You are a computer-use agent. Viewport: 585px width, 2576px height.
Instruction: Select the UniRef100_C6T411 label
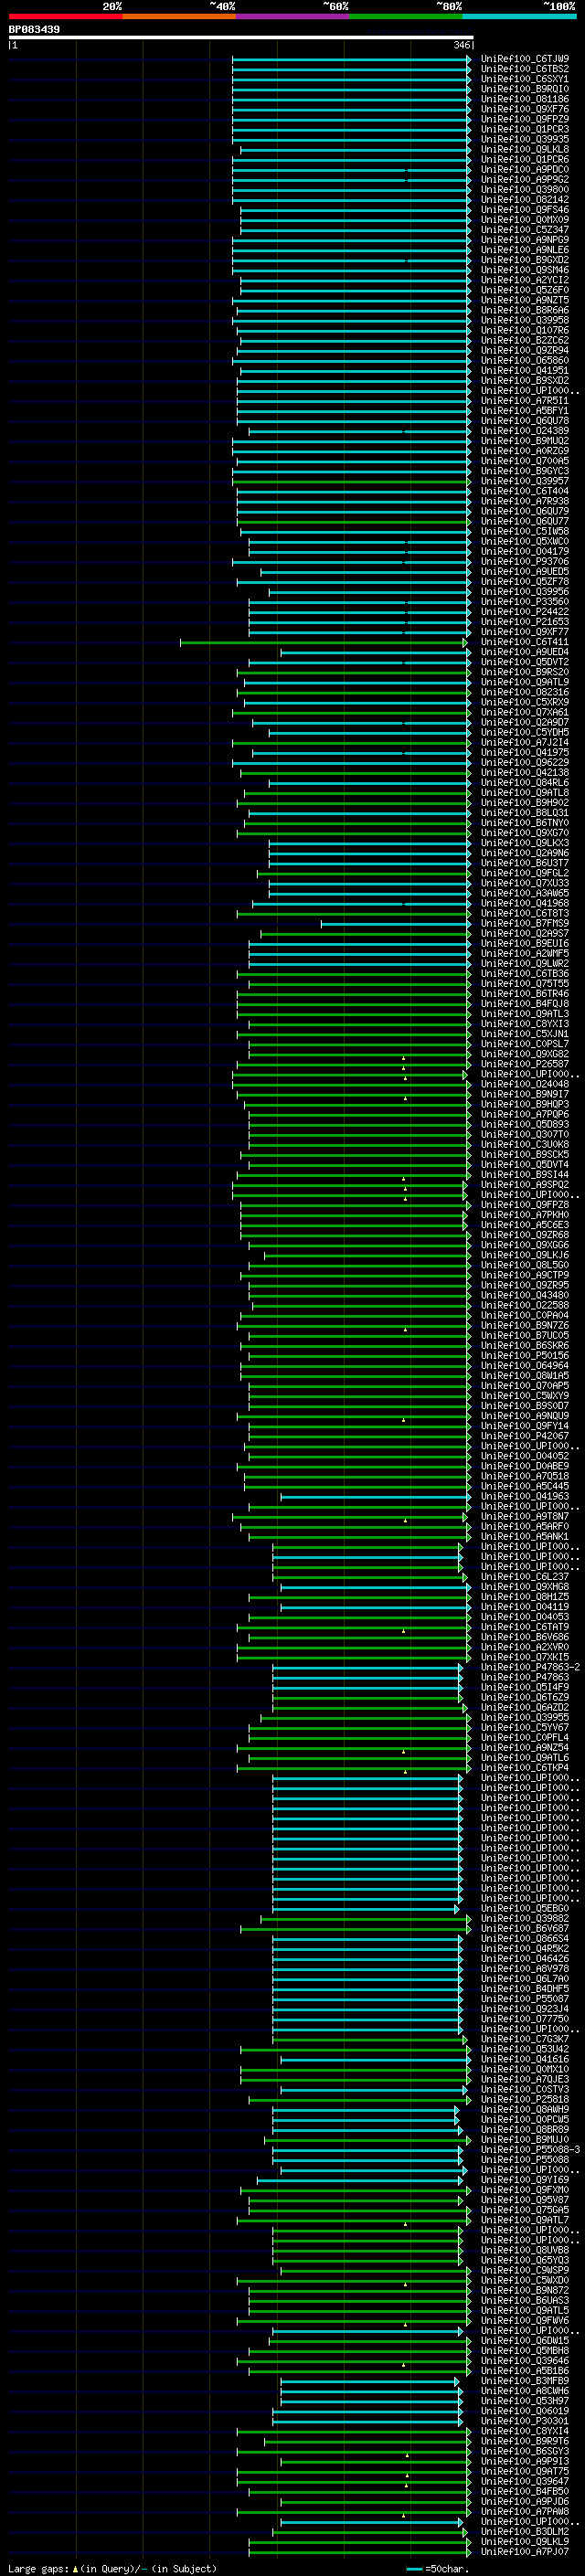pos(525,642)
